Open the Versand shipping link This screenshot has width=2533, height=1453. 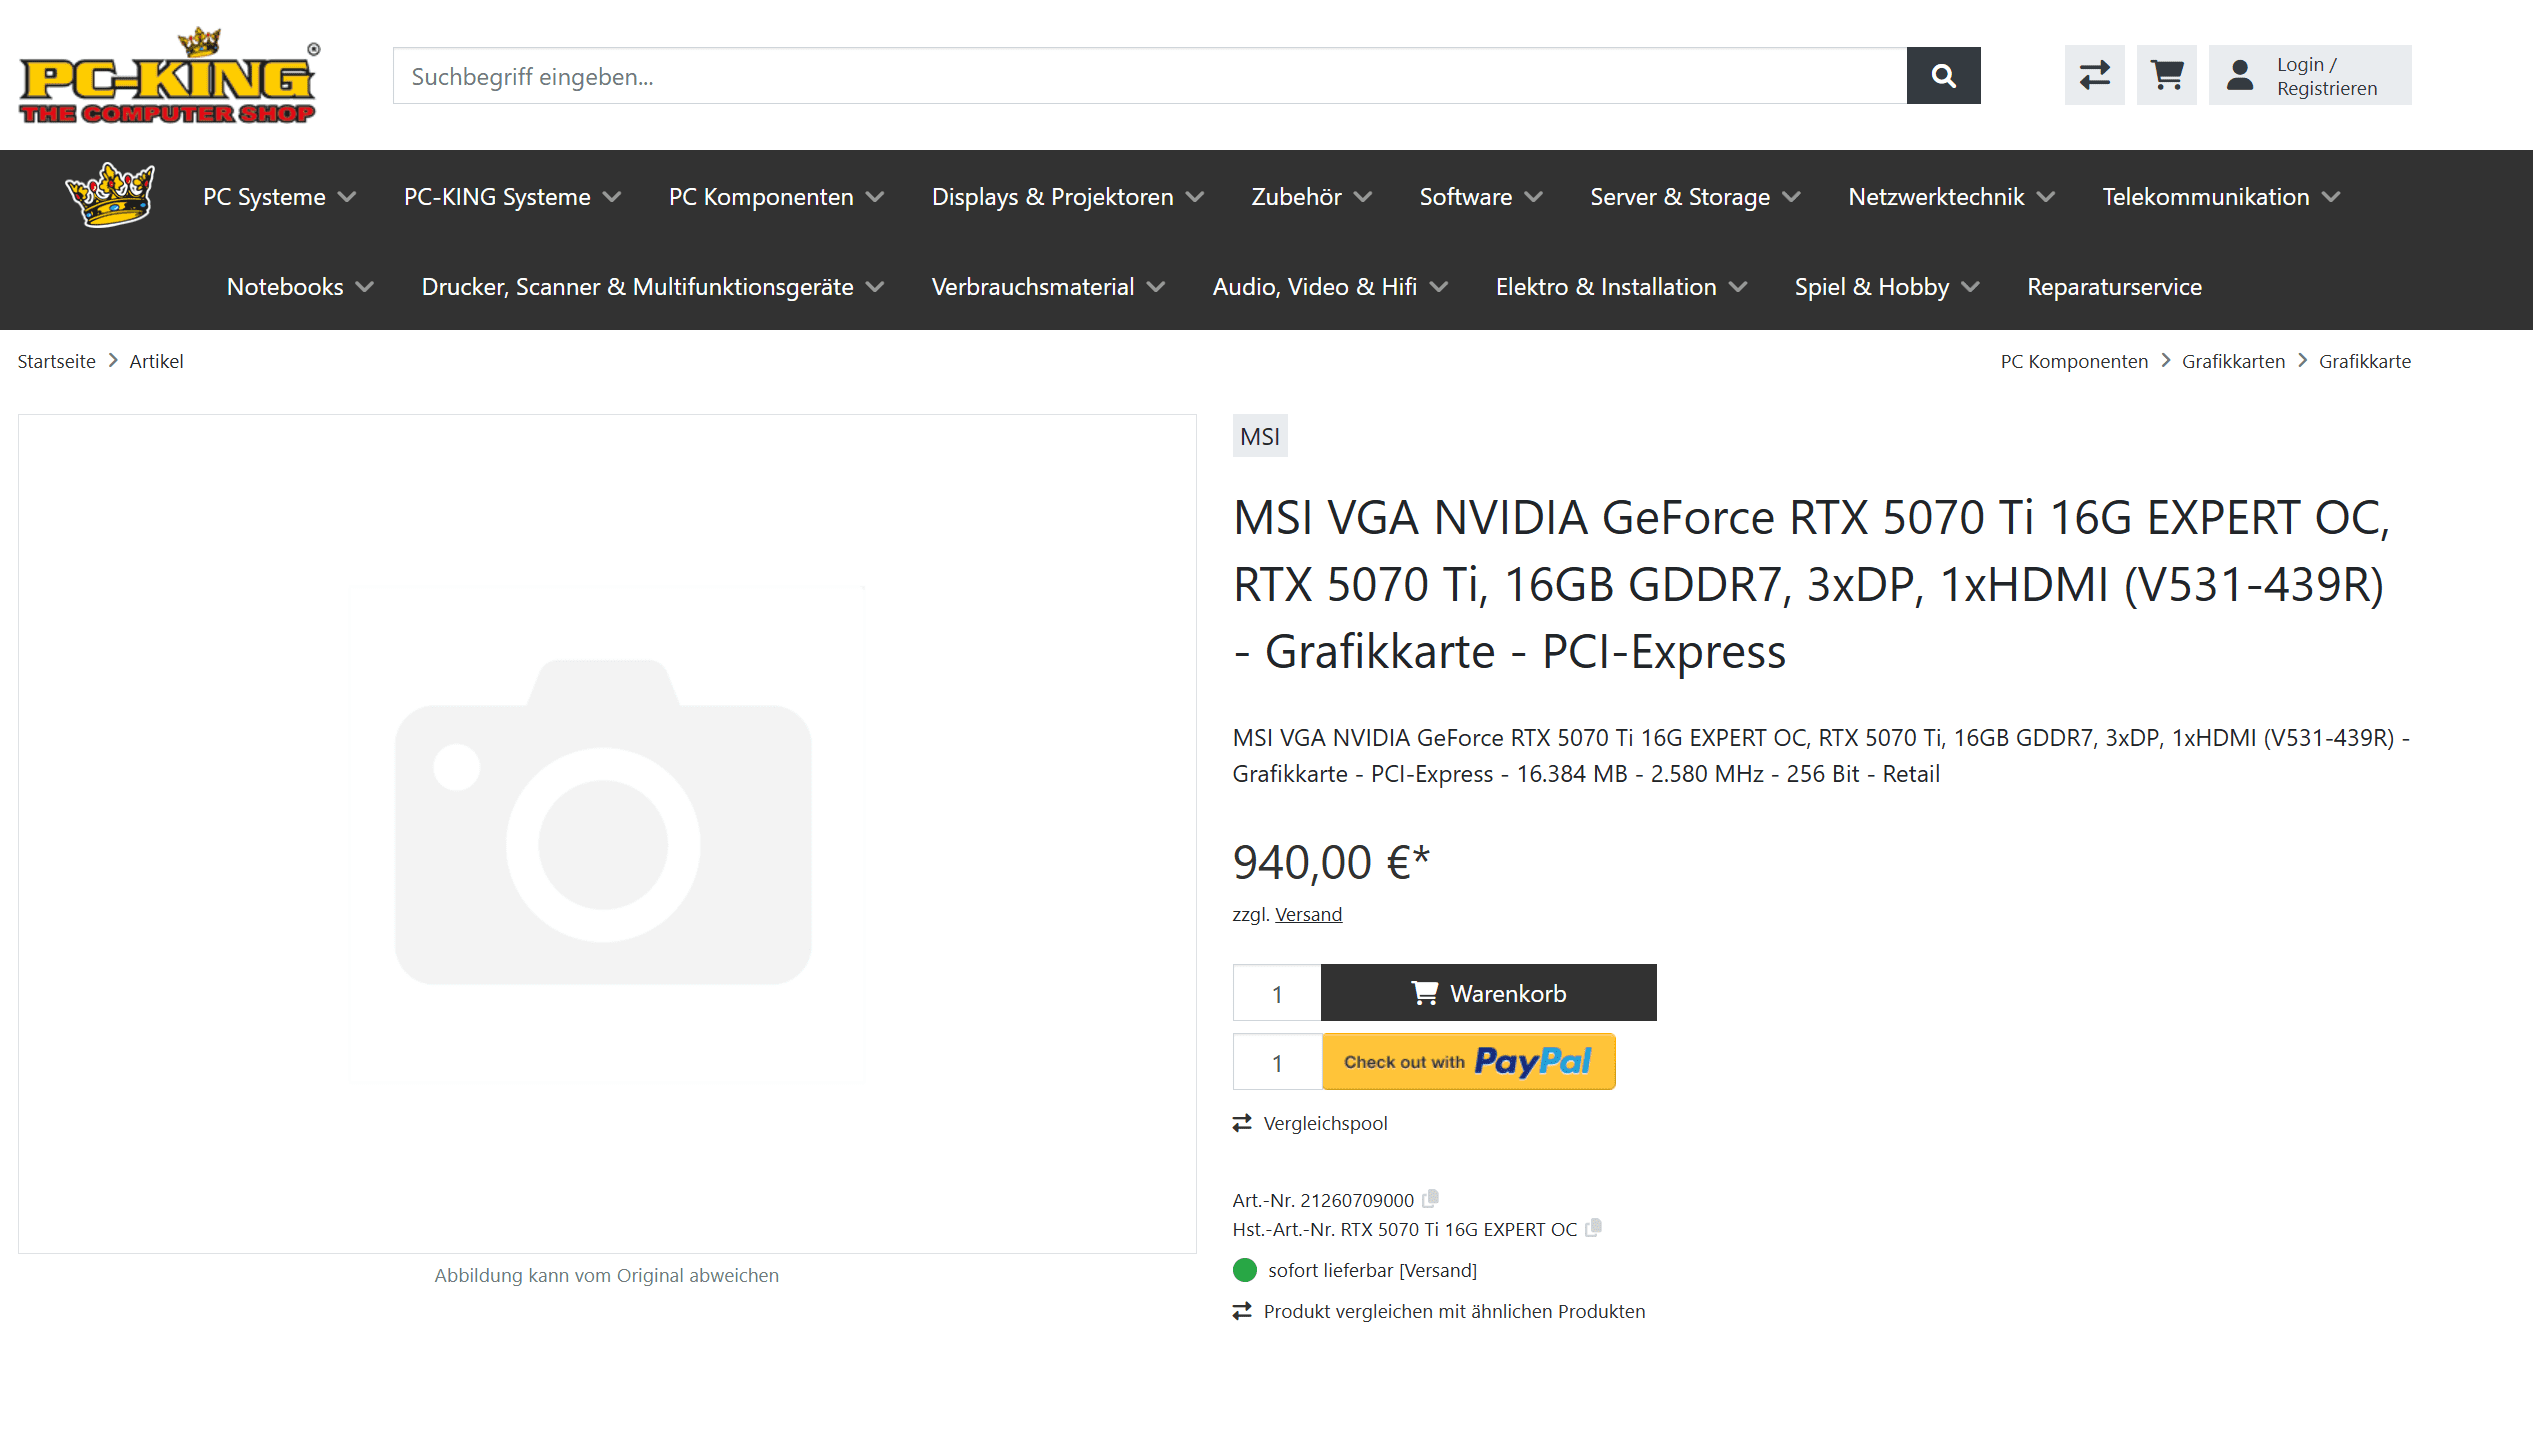tap(1308, 914)
